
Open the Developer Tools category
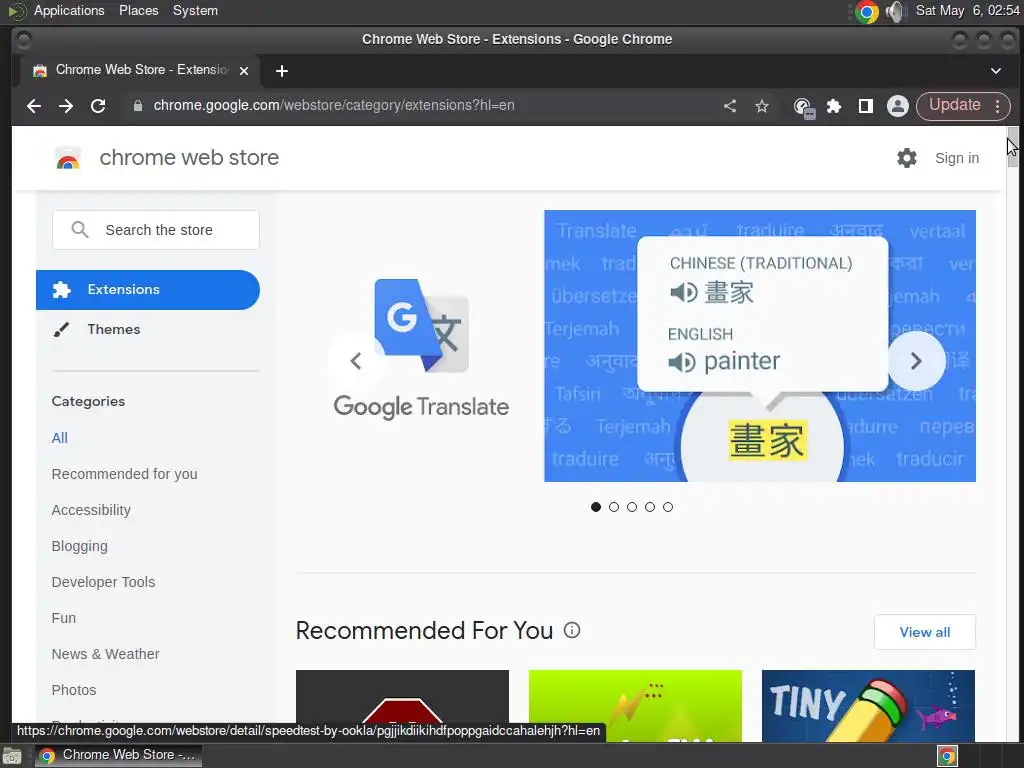[x=103, y=581]
